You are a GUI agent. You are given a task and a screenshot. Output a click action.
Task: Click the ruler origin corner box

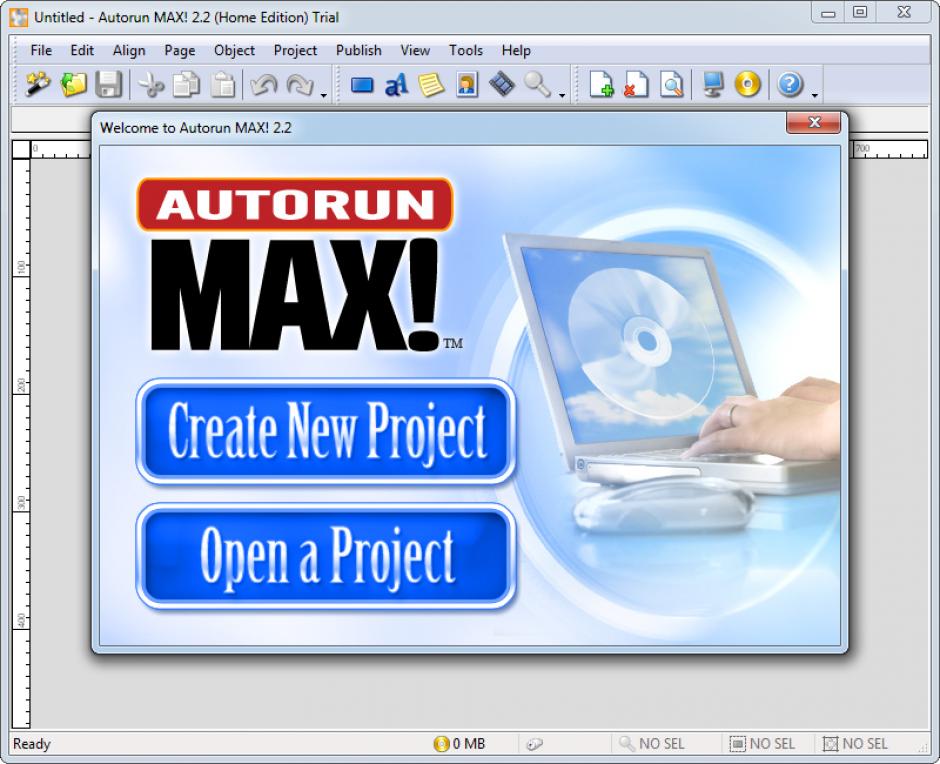click(21, 149)
